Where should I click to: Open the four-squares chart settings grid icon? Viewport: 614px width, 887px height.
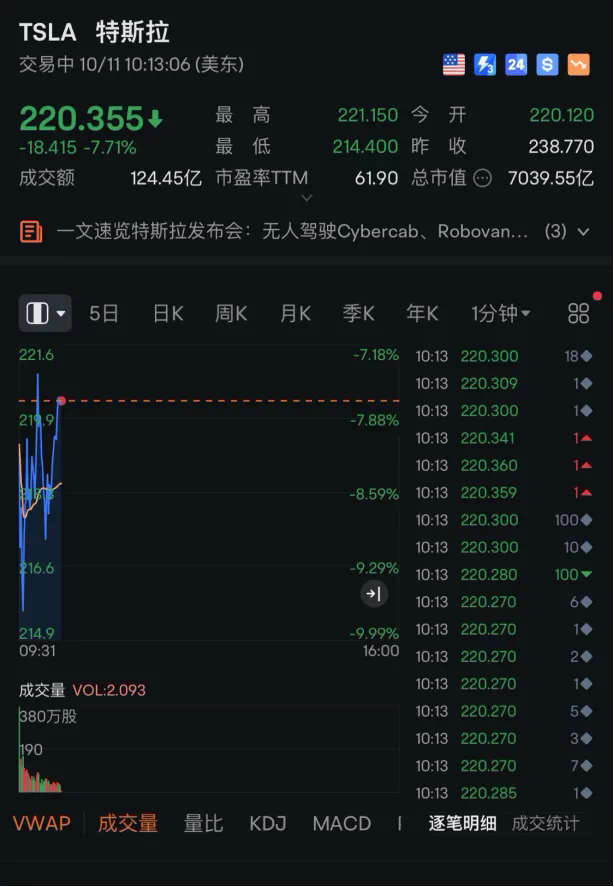click(x=578, y=313)
